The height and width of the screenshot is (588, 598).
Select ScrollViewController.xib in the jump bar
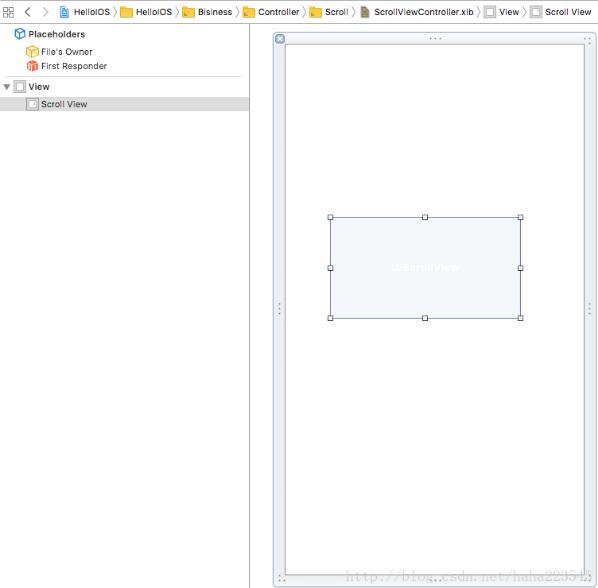pos(417,12)
